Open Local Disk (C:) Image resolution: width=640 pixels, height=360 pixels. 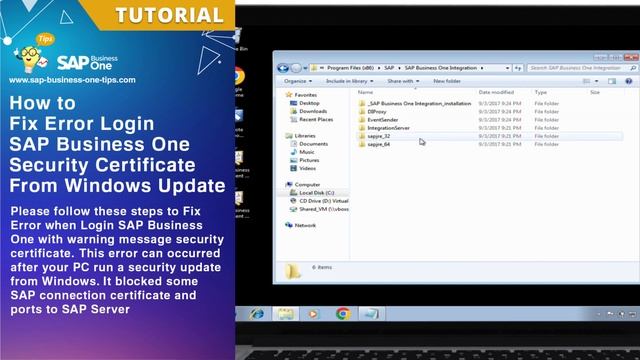317,193
